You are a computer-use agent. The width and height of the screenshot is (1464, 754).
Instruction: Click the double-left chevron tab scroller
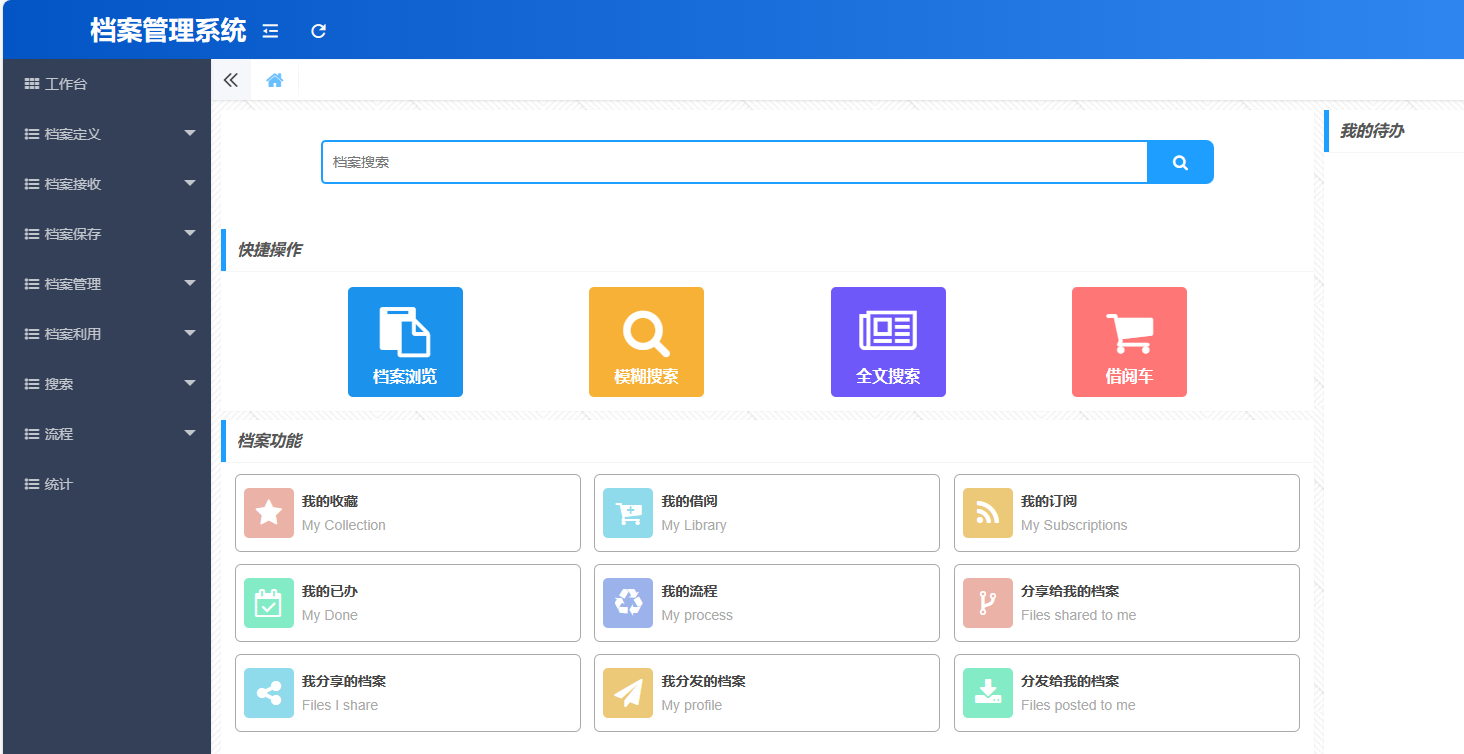pos(231,81)
